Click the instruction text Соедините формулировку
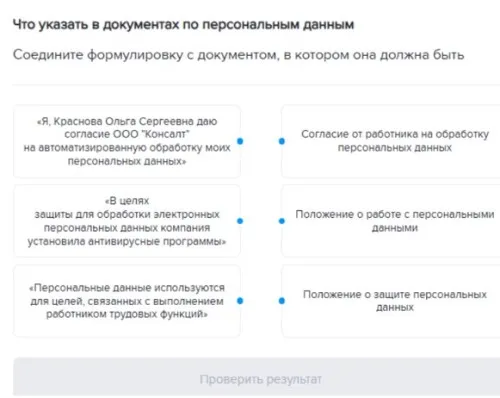500x398 pixels. (x=238, y=55)
